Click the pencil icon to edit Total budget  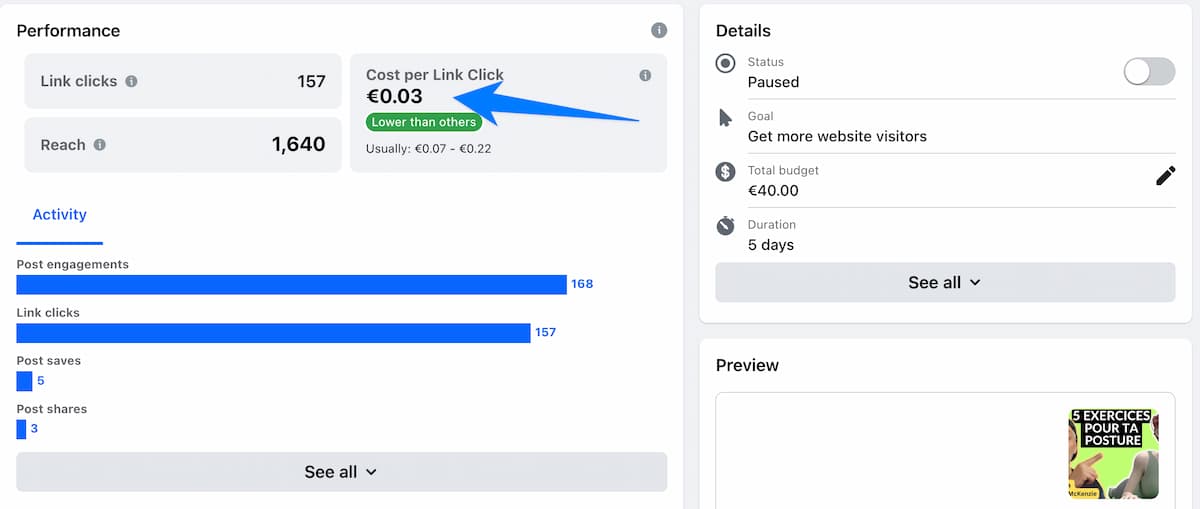coord(1165,176)
